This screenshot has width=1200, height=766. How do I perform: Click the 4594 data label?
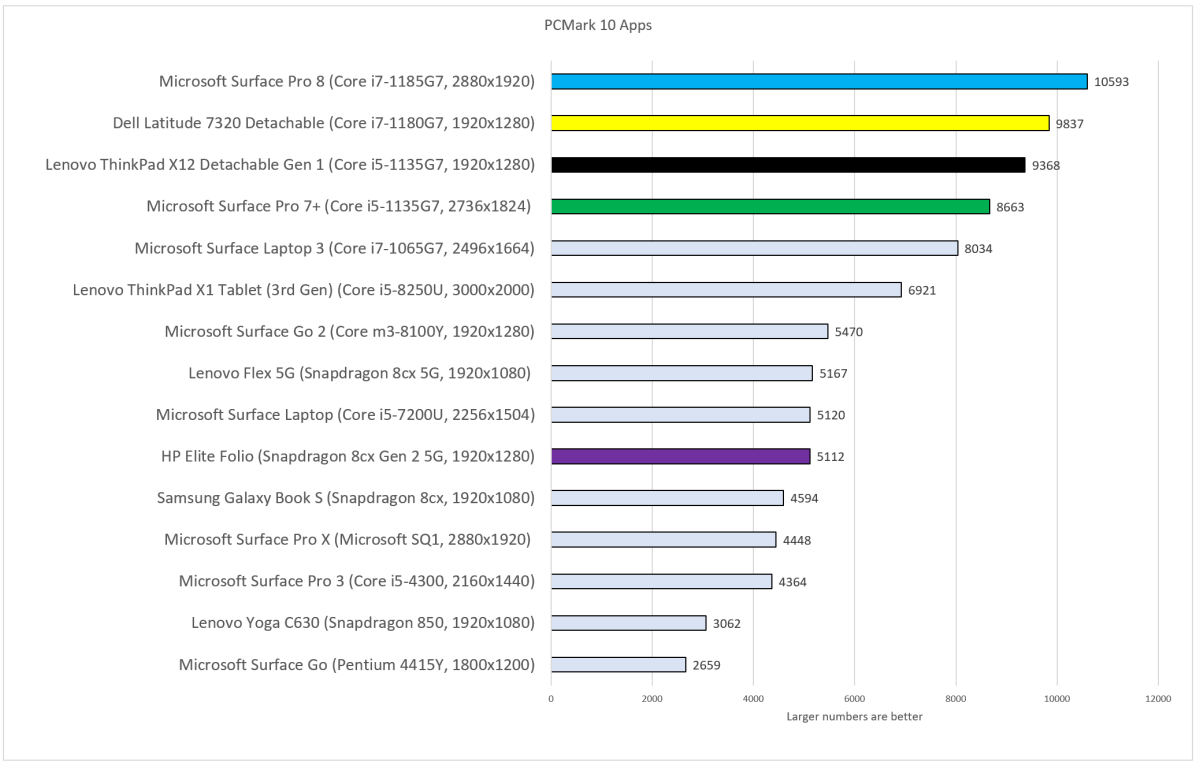[804, 499]
